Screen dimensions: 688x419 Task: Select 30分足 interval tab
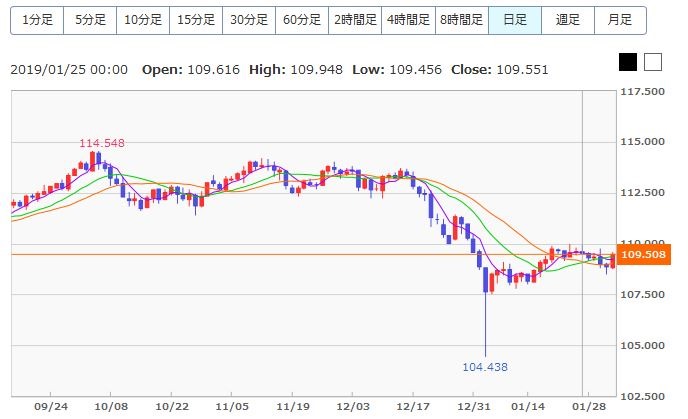tap(249, 20)
